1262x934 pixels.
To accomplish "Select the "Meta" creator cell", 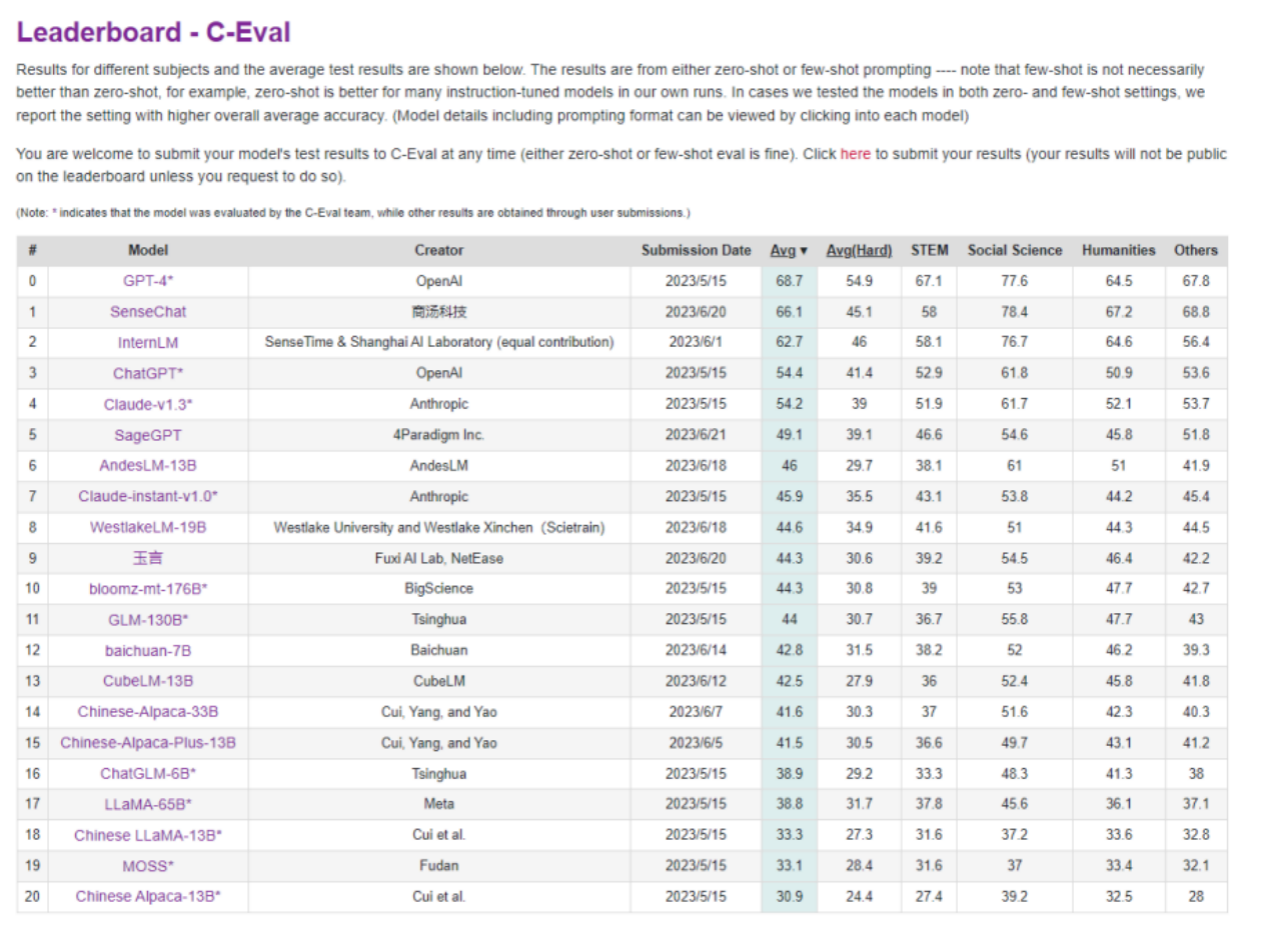I will [x=439, y=804].
